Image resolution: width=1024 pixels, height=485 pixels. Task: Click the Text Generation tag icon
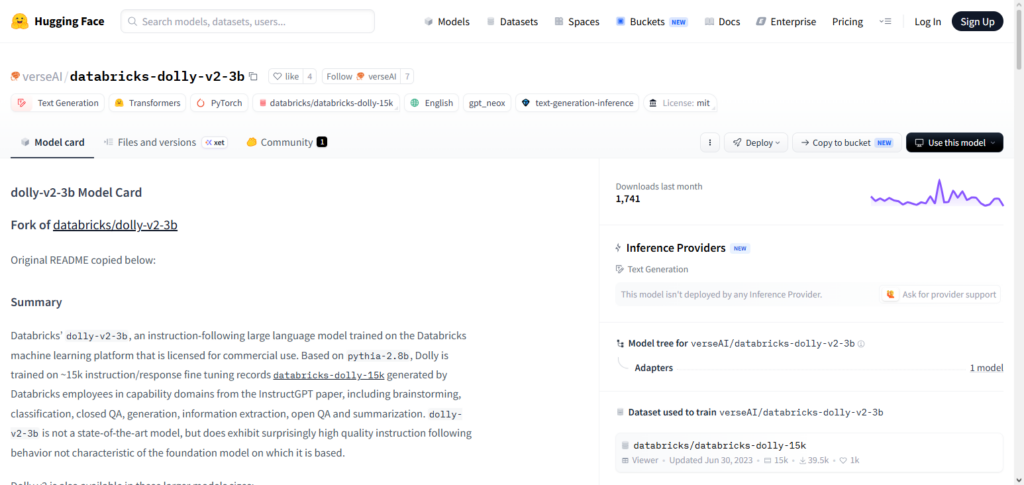pyautogui.click(x=22, y=103)
